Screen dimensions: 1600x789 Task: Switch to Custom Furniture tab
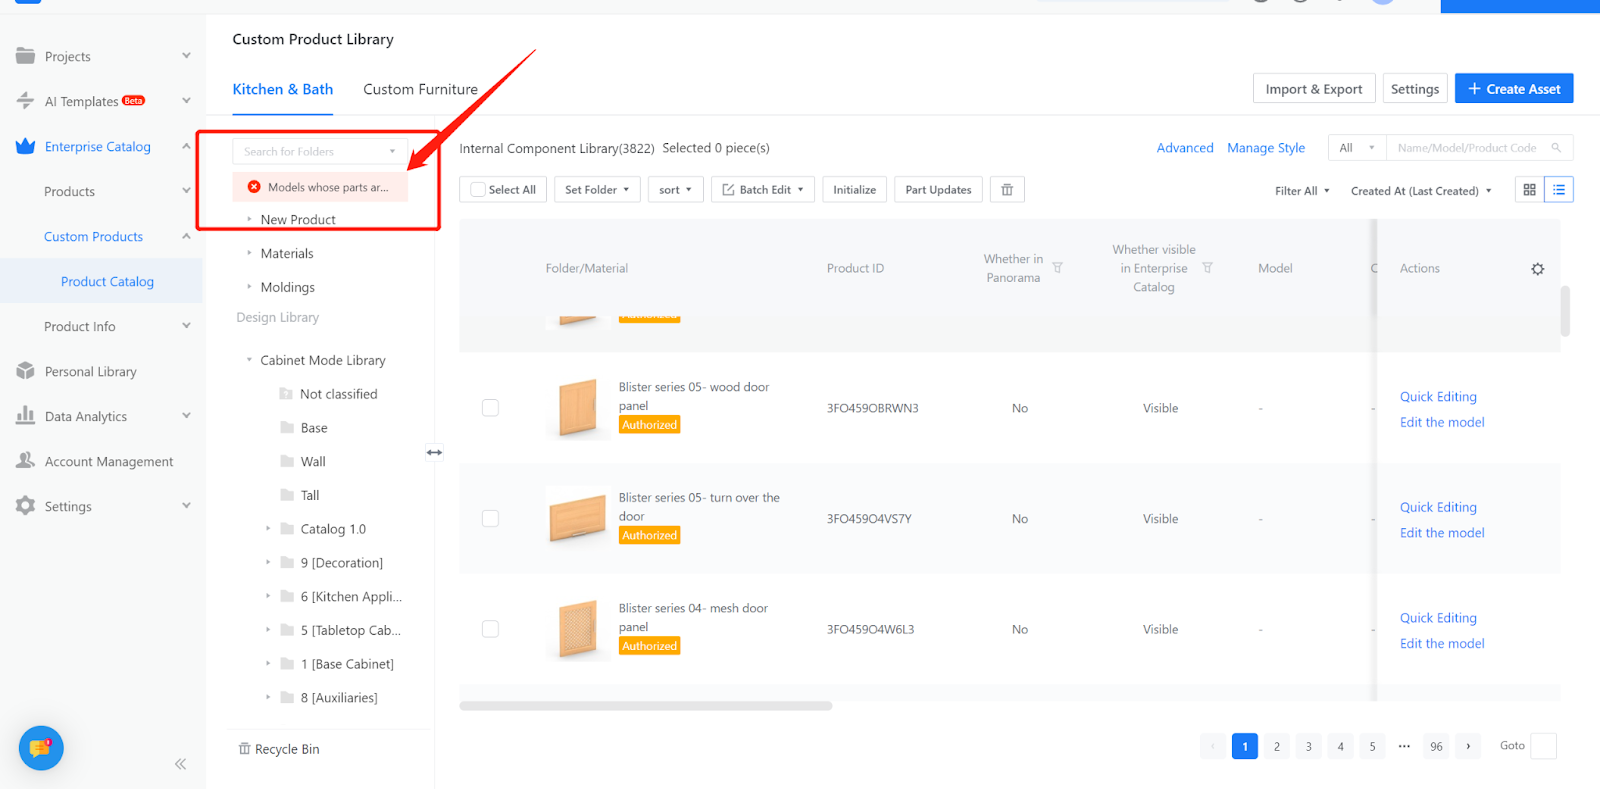[x=420, y=89]
